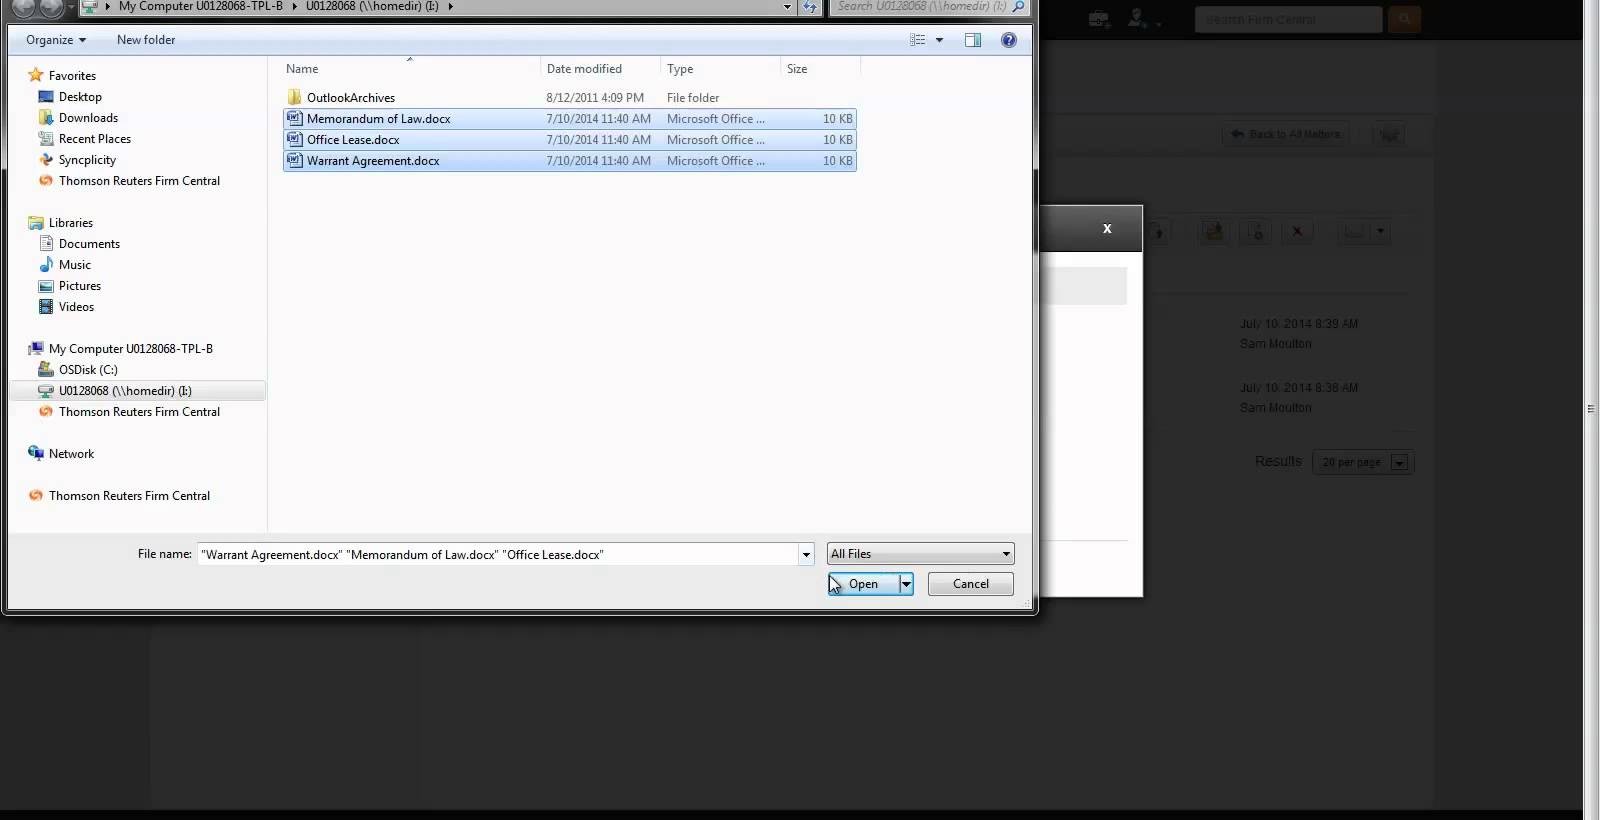Click the change view icon
Image resolution: width=1600 pixels, height=820 pixels.
917,40
